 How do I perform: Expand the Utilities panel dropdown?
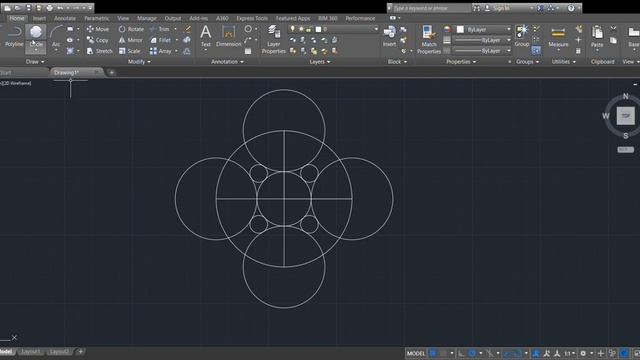(x=564, y=62)
